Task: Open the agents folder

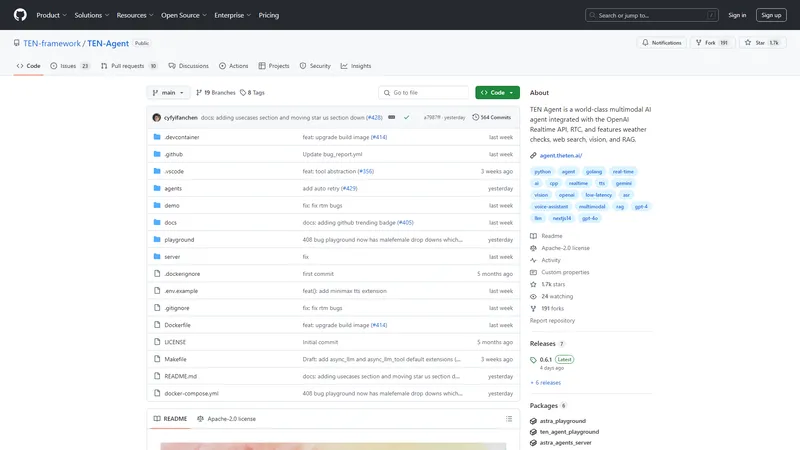Action: (x=173, y=188)
